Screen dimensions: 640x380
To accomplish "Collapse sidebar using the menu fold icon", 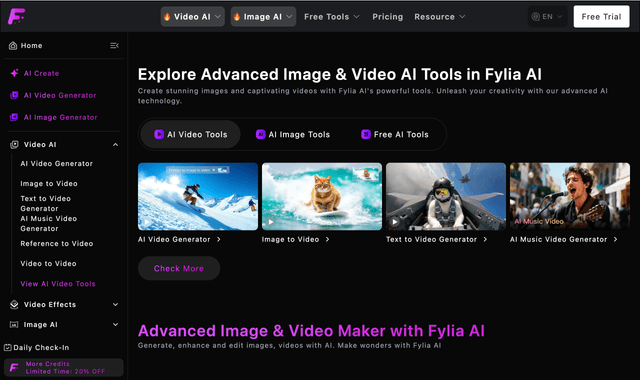I will (114, 46).
